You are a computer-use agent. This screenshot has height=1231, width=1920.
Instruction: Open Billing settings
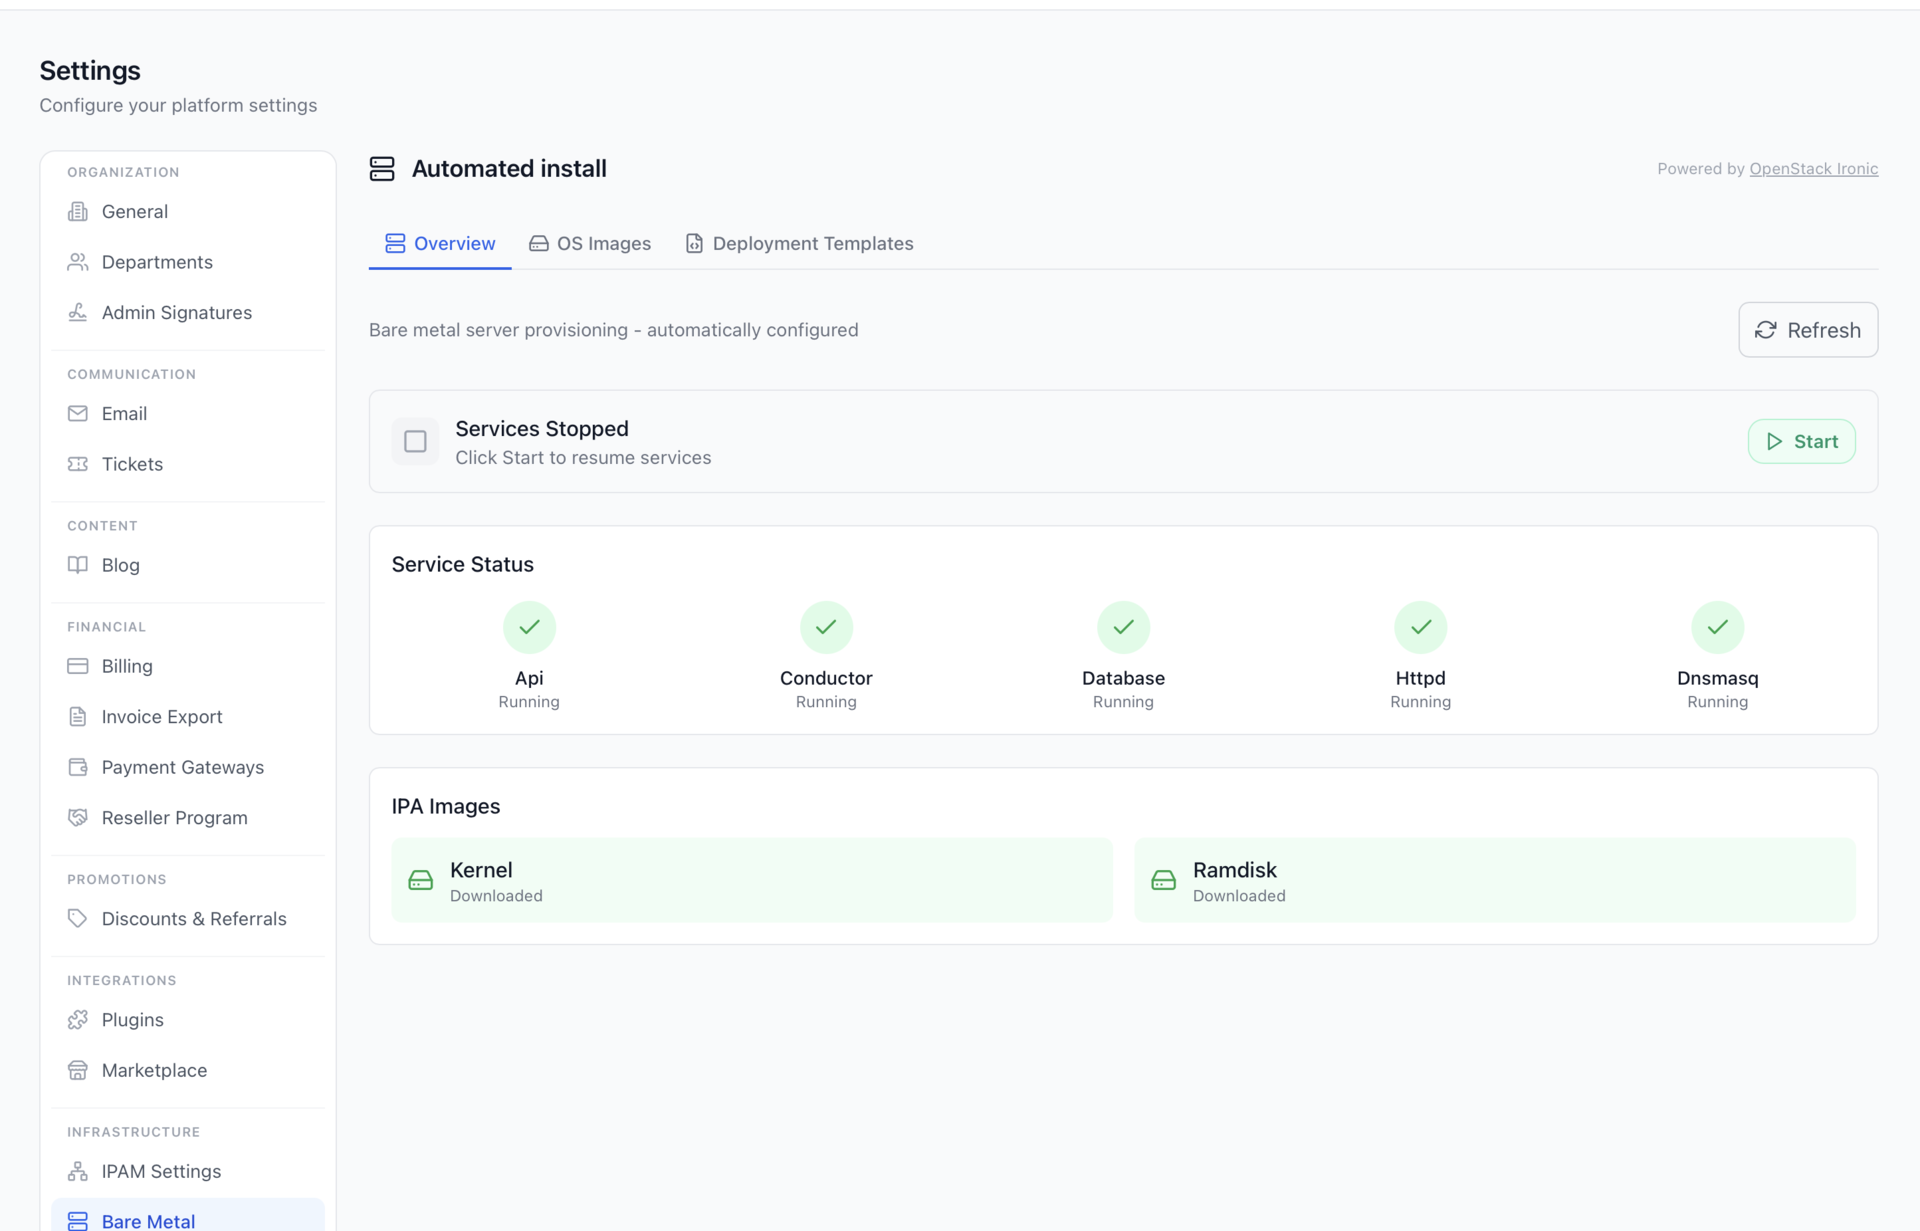point(188,666)
